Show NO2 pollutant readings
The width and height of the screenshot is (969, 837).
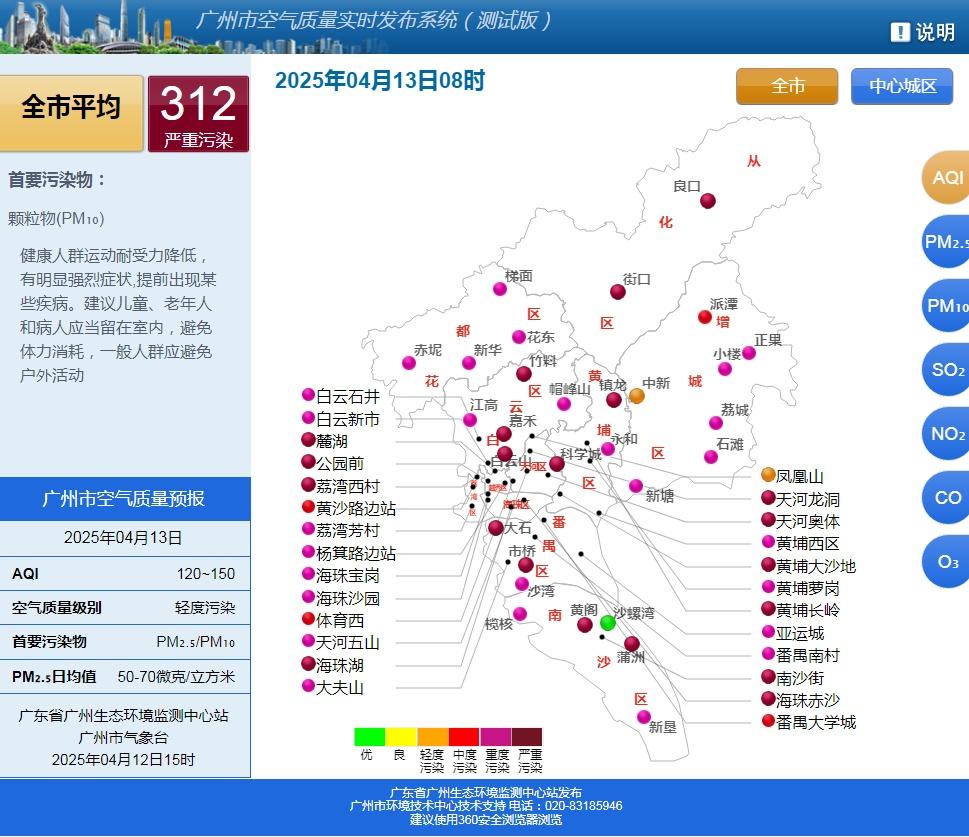click(946, 434)
